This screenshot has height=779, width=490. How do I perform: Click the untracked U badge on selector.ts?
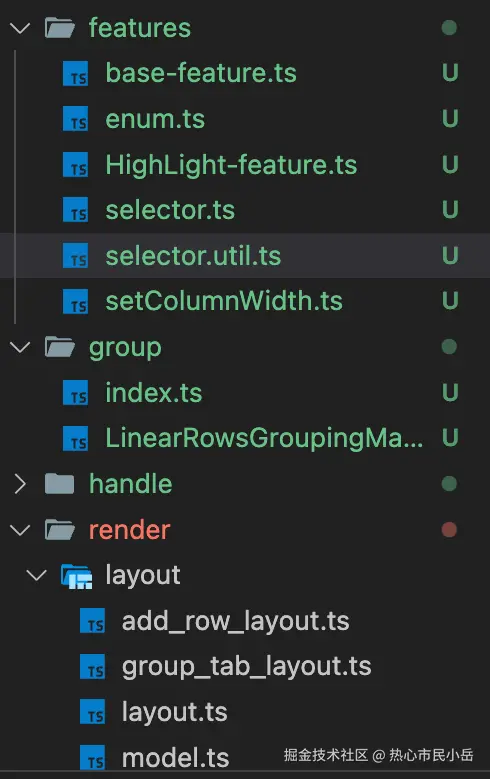tap(450, 210)
